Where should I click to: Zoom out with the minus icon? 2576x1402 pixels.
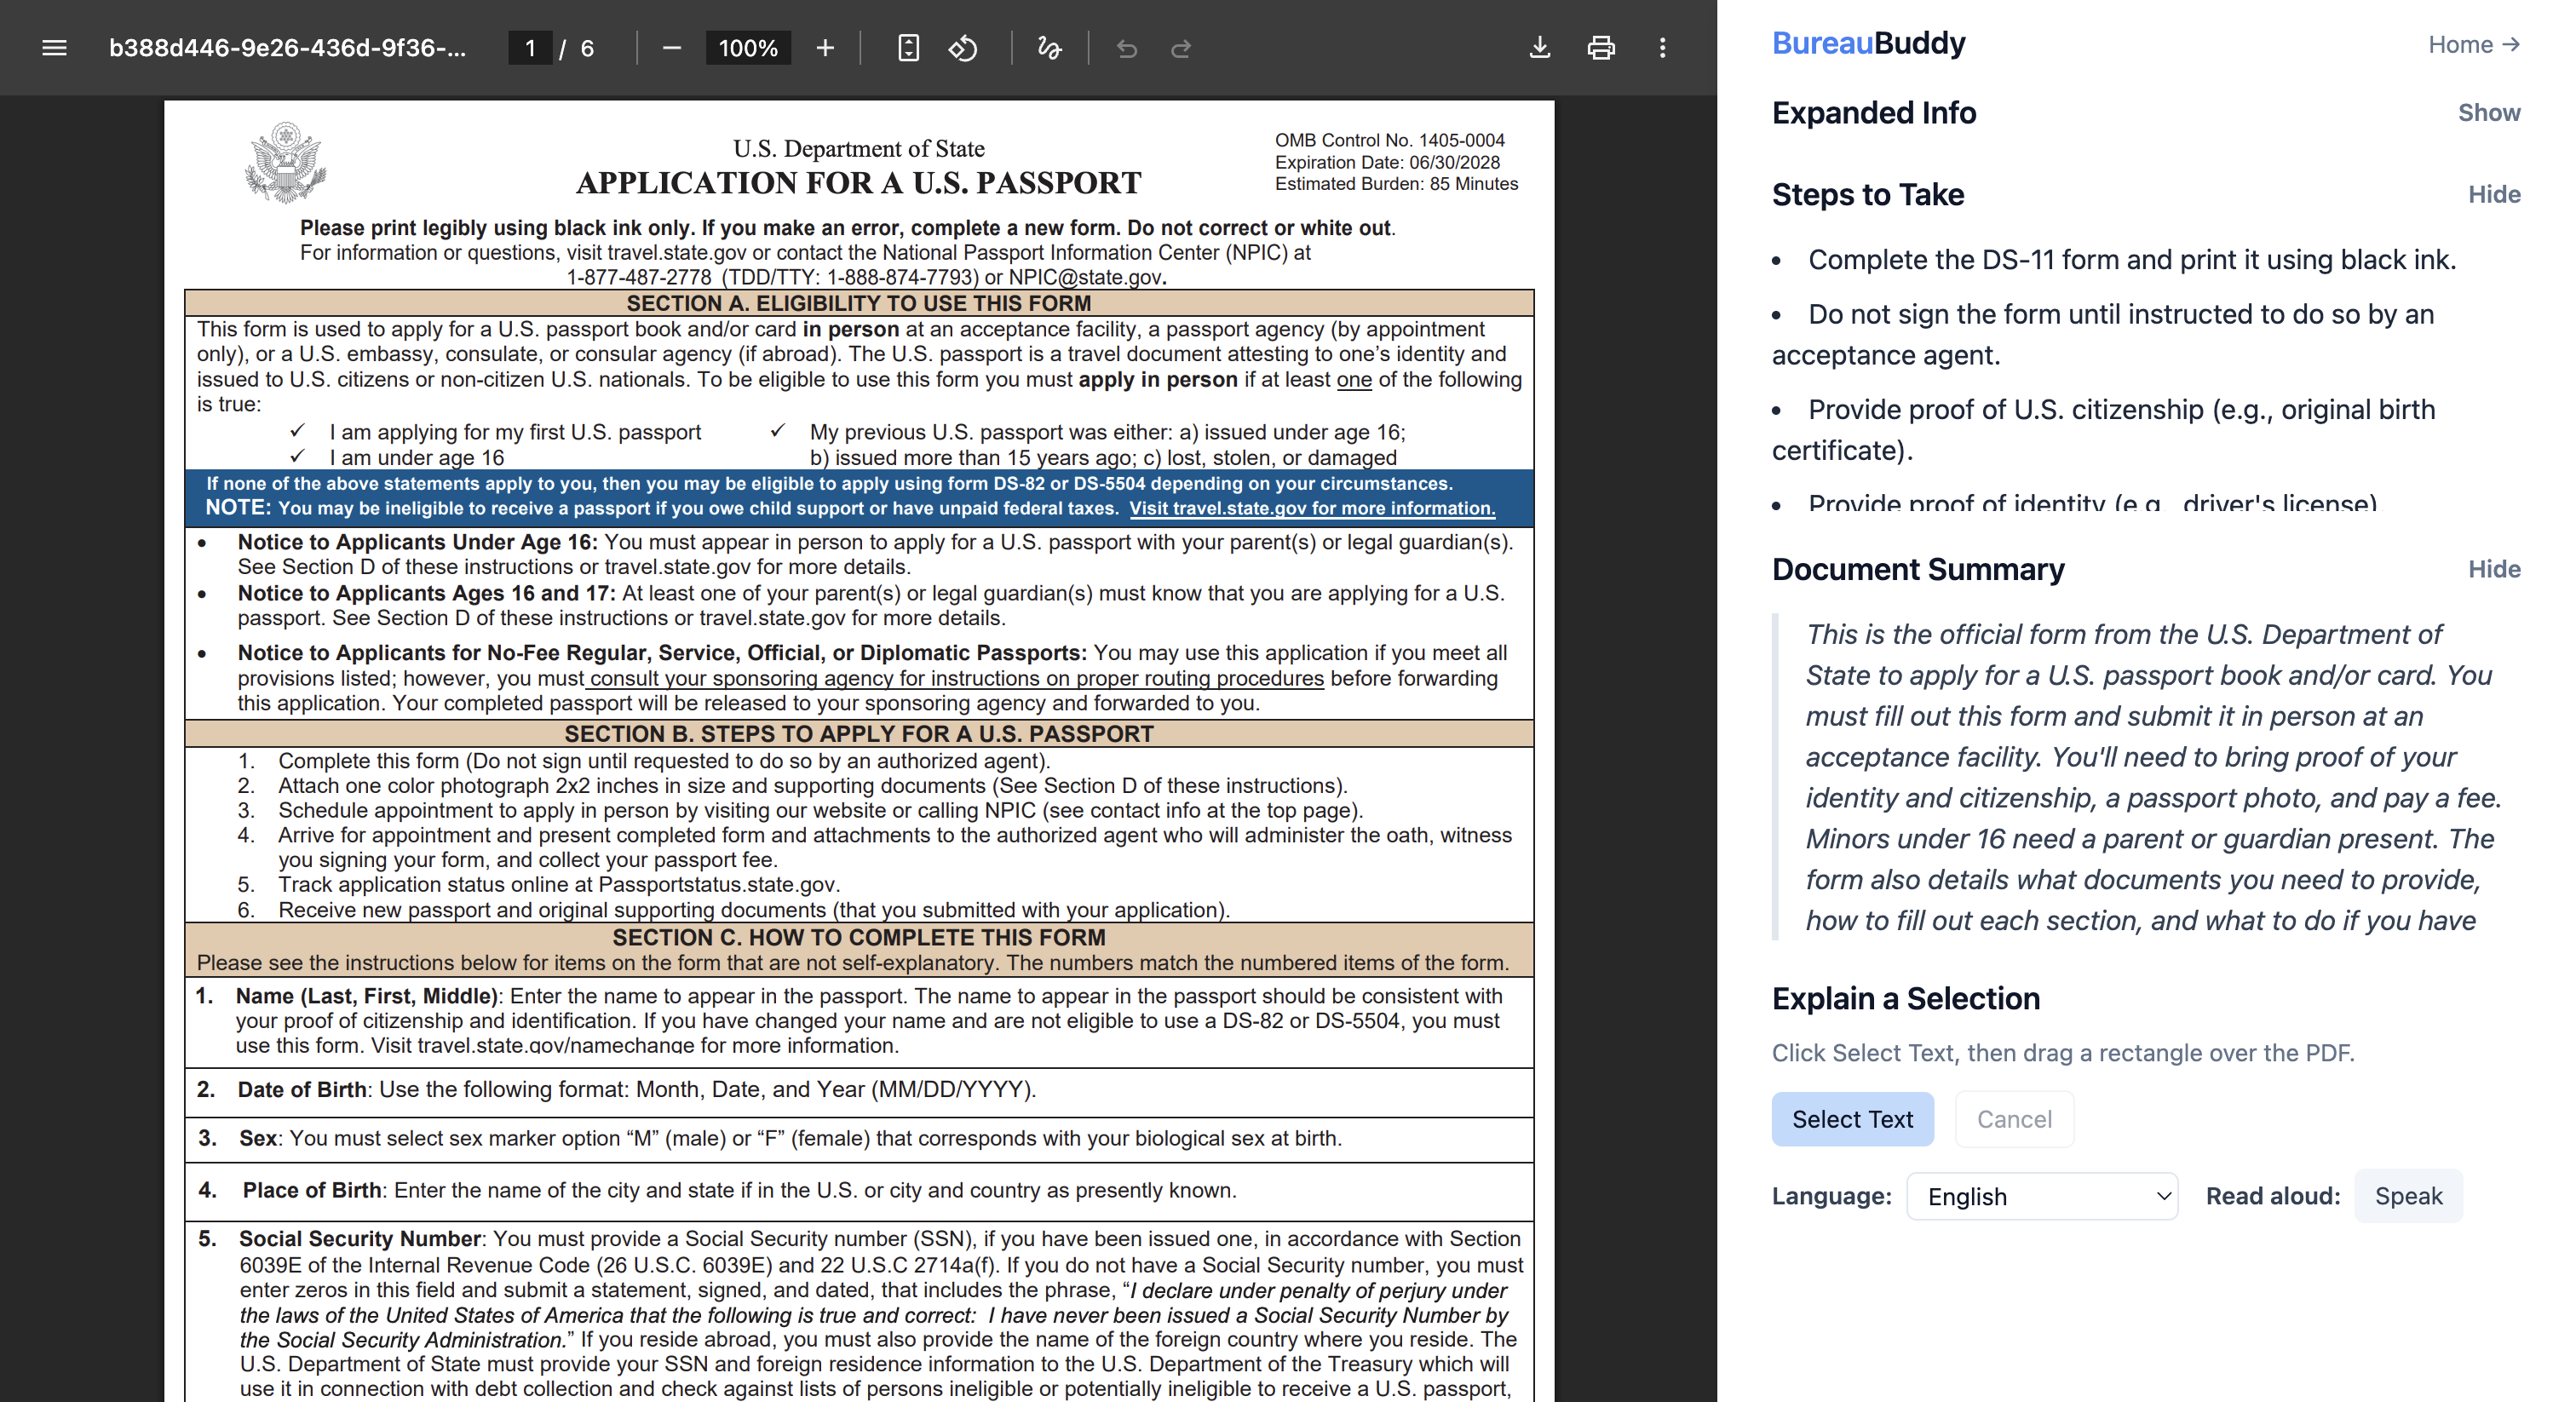672,48
